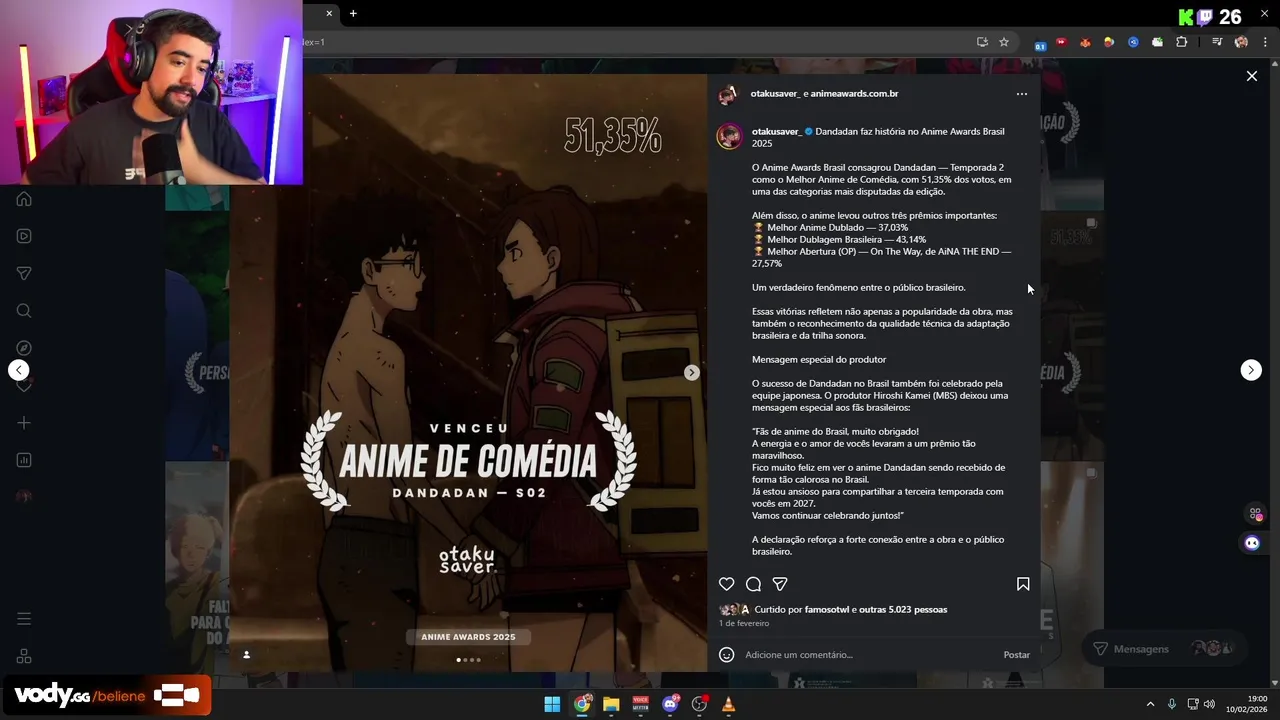This screenshot has height=720, width=1280.
Task: Click the Postar button
Action: (1016, 655)
